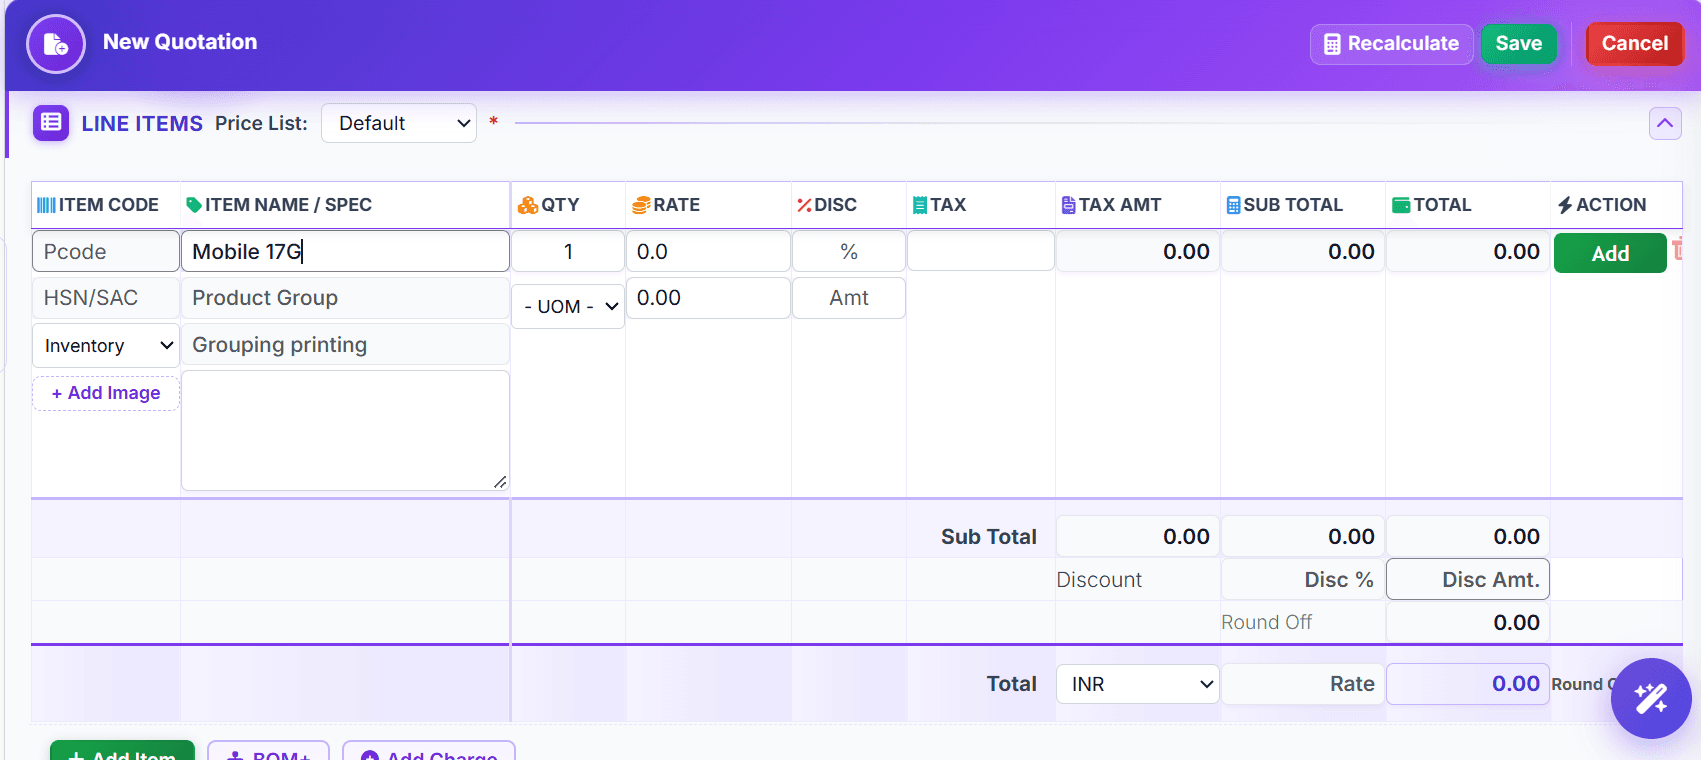This screenshot has width=1701, height=760.
Task: Click the Disc Amt. summary field
Action: tap(1468, 580)
